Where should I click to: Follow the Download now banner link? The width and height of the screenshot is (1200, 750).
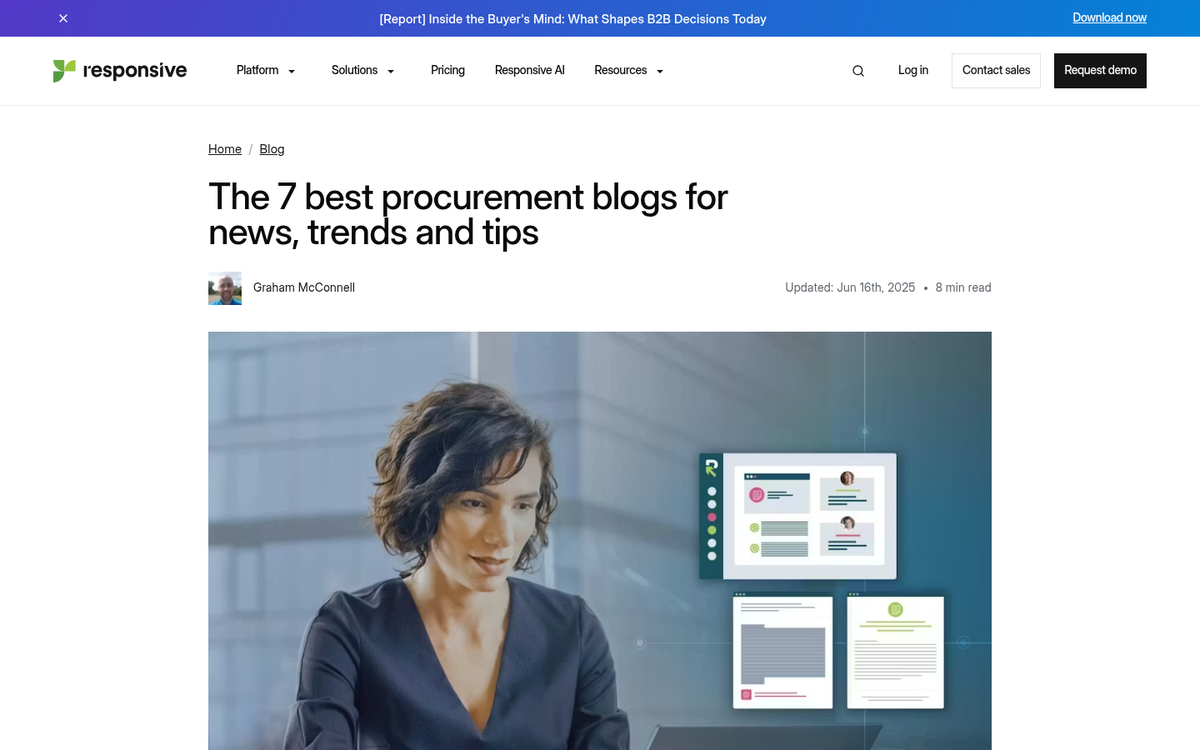[x=1109, y=18]
